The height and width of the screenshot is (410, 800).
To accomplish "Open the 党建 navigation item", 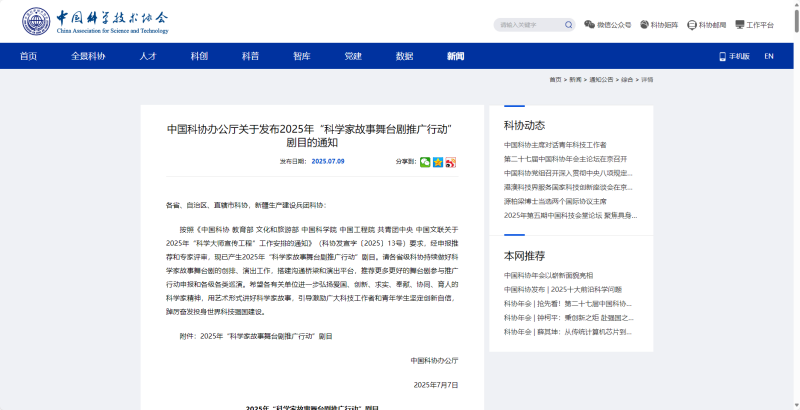I will click(353, 56).
